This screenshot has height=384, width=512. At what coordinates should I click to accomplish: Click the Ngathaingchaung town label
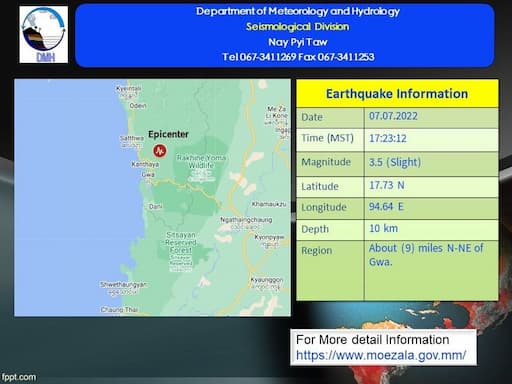[x=246, y=220]
